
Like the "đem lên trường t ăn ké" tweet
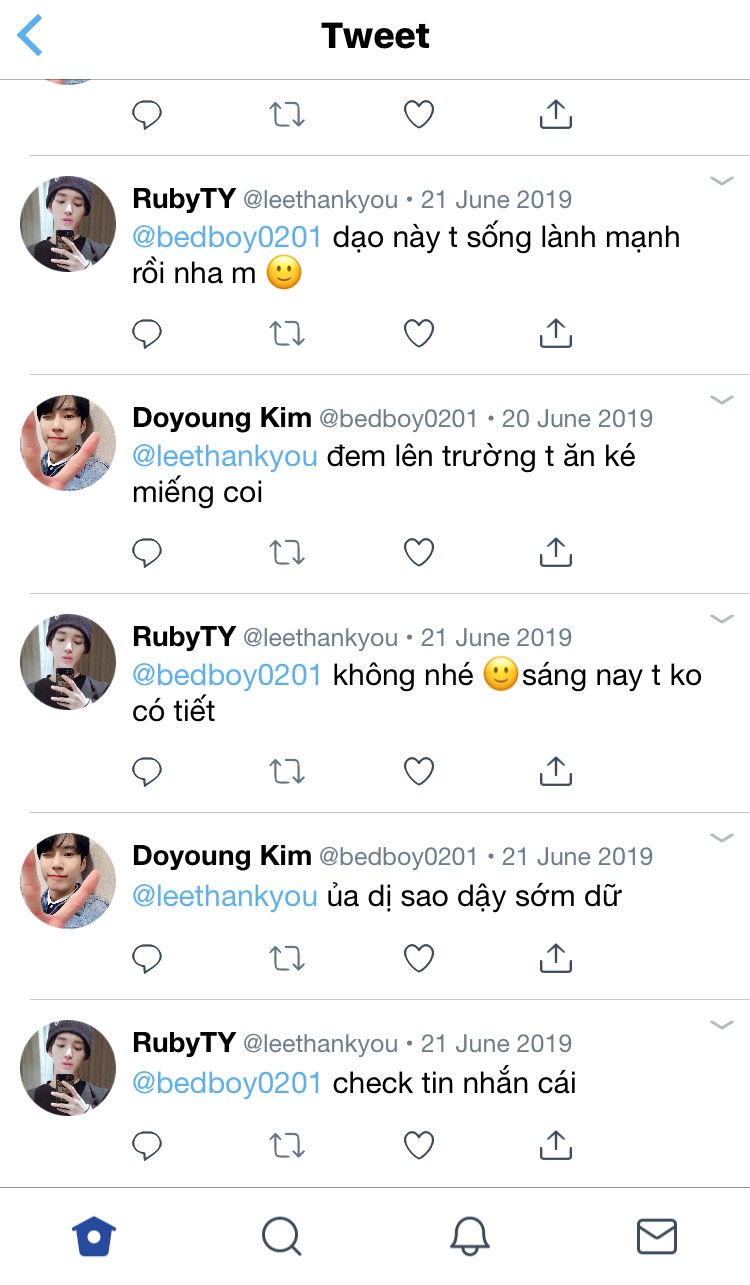pos(418,552)
